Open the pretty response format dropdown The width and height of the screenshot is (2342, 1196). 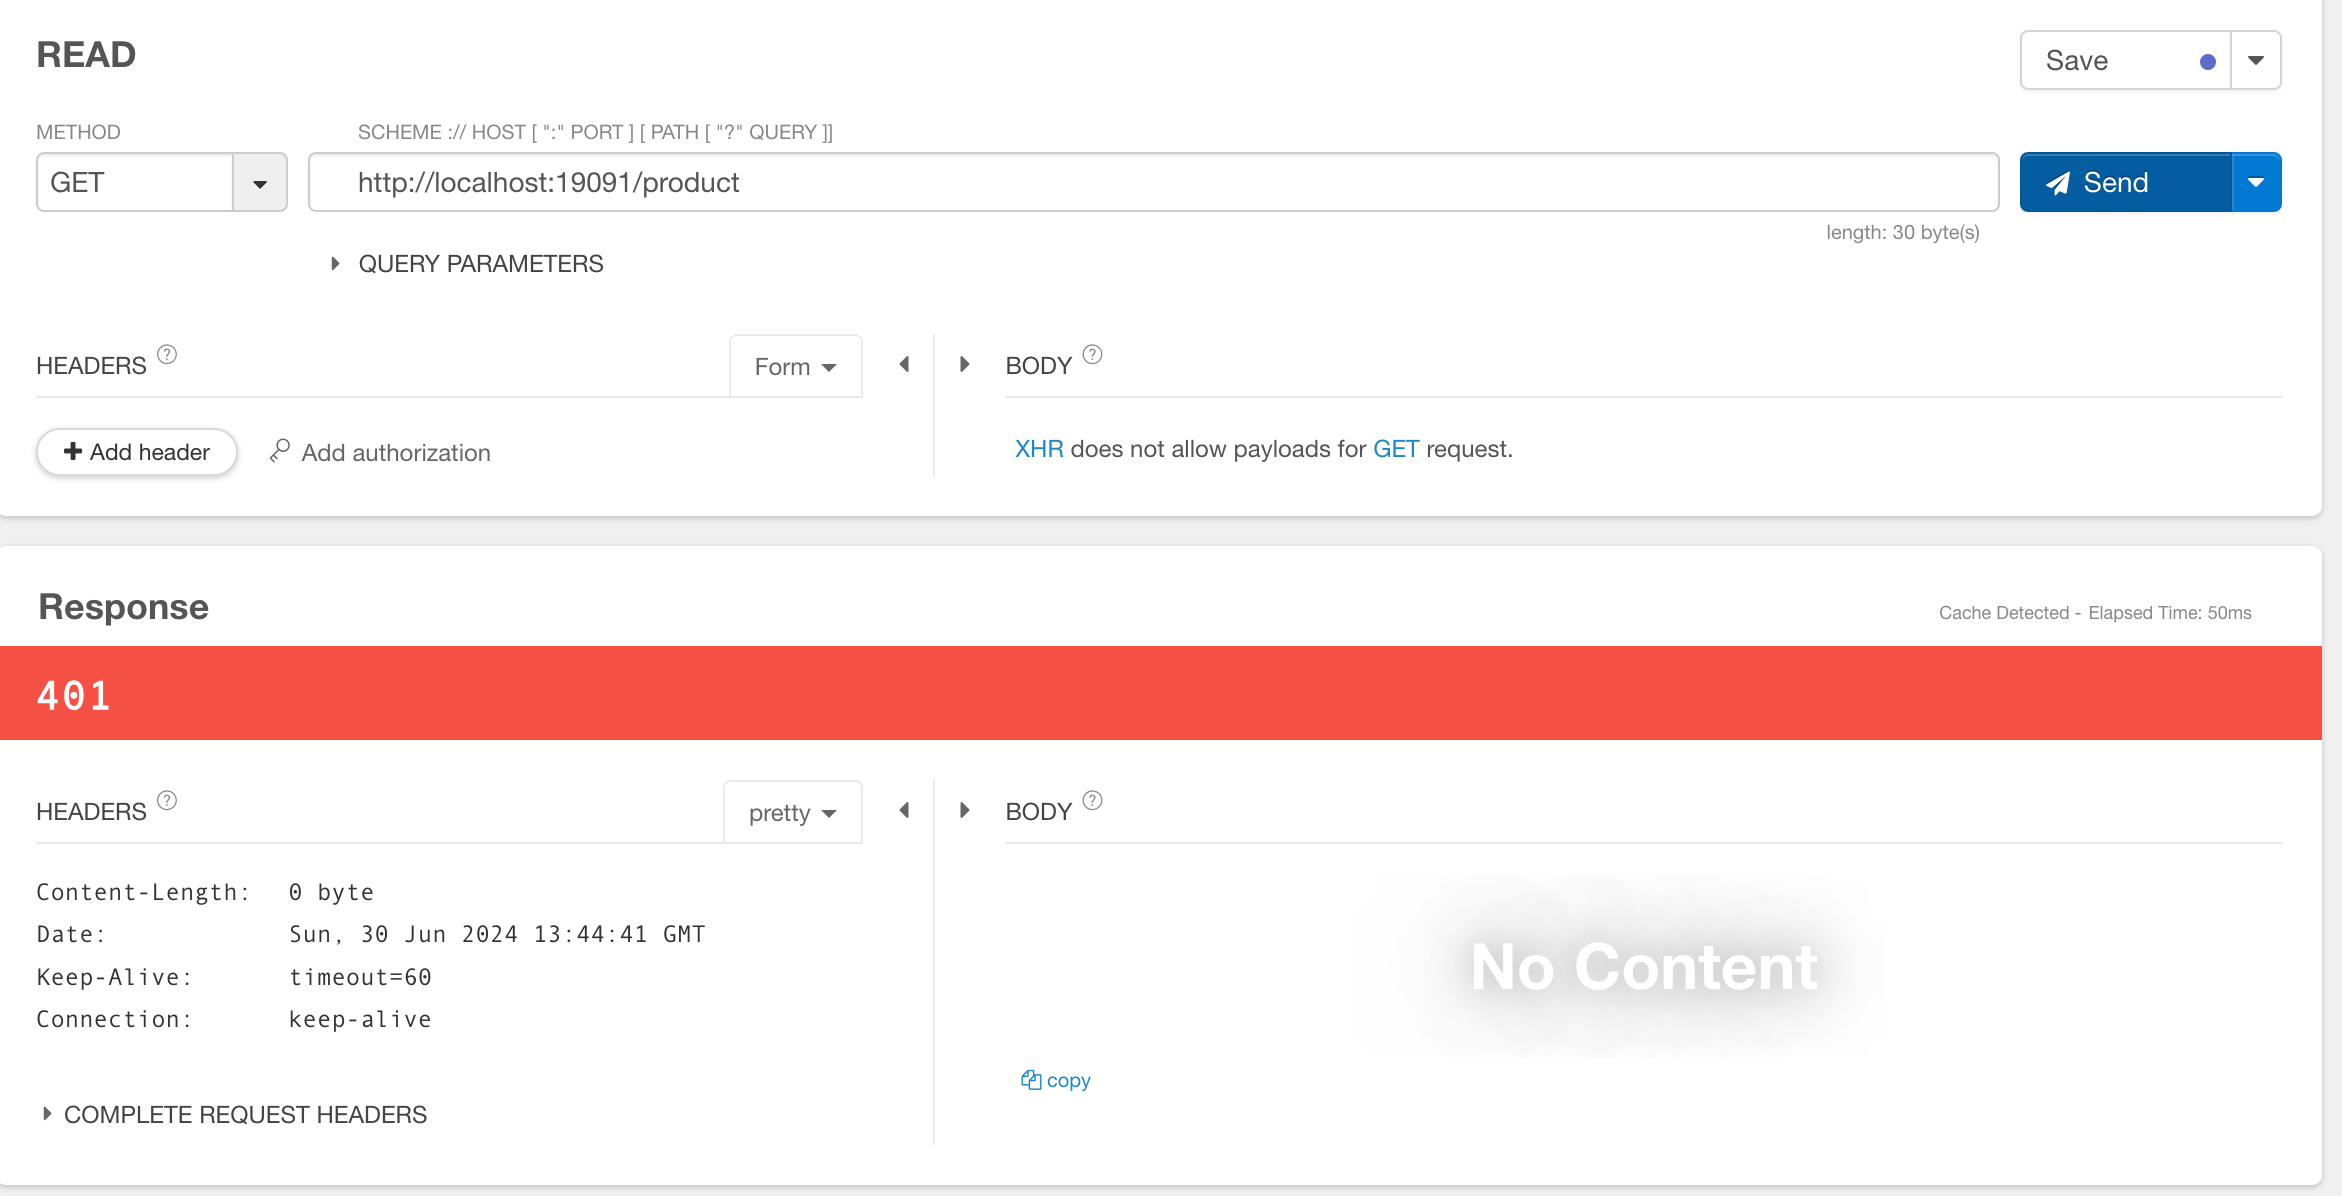point(792,813)
